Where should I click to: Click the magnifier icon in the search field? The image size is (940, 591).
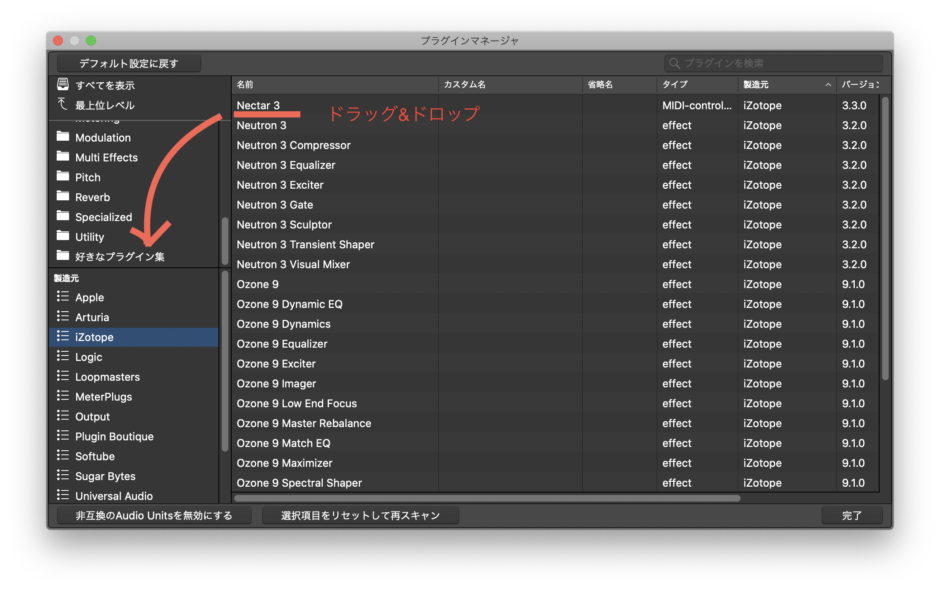(673, 61)
